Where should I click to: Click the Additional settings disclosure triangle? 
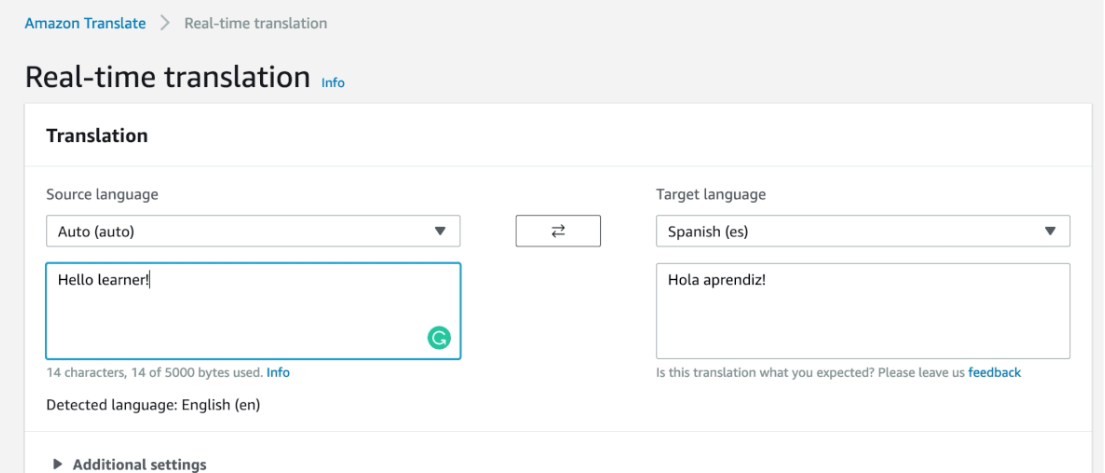(x=56, y=464)
